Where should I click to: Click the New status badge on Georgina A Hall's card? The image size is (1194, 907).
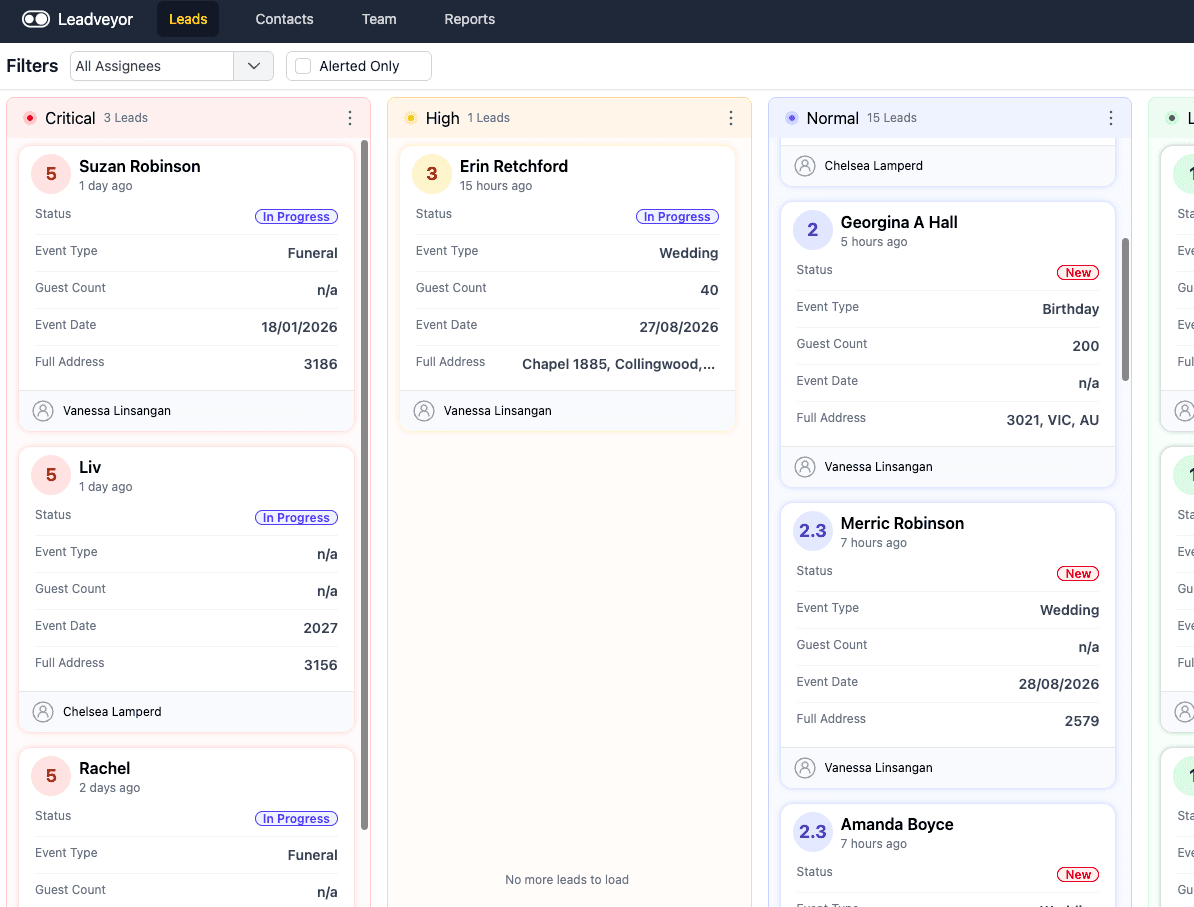point(1078,272)
